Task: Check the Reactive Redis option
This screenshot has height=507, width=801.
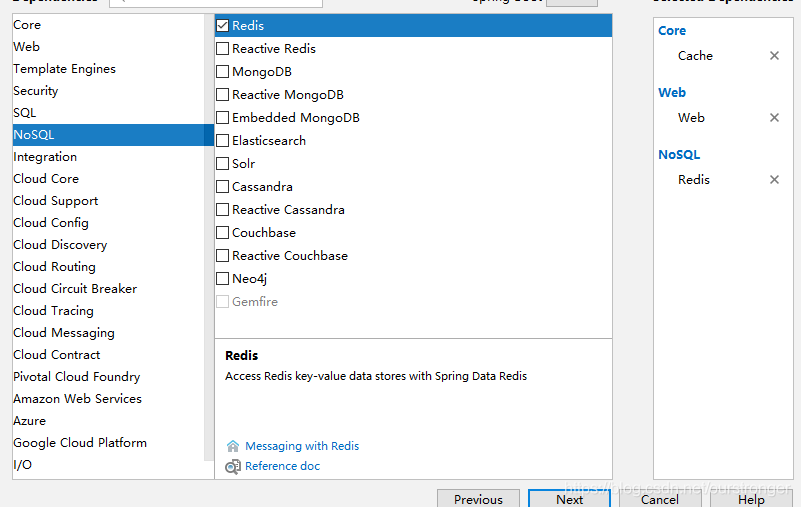Action: point(222,49)
